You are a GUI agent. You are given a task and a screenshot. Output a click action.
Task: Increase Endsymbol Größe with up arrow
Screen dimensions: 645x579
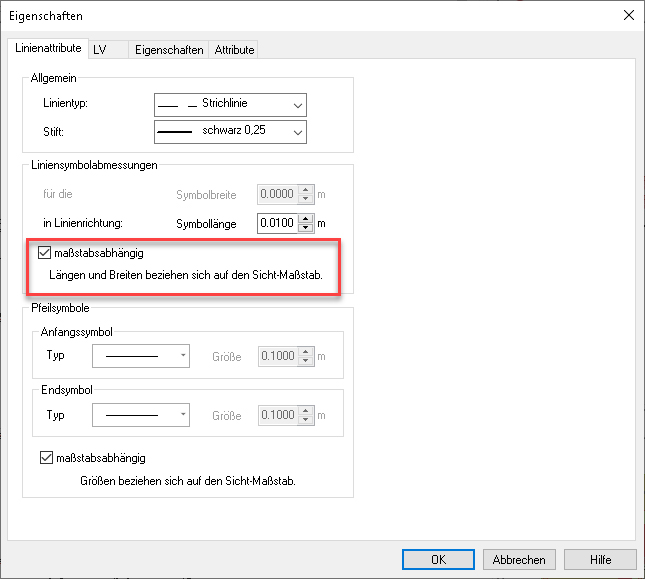coord(306,411)
